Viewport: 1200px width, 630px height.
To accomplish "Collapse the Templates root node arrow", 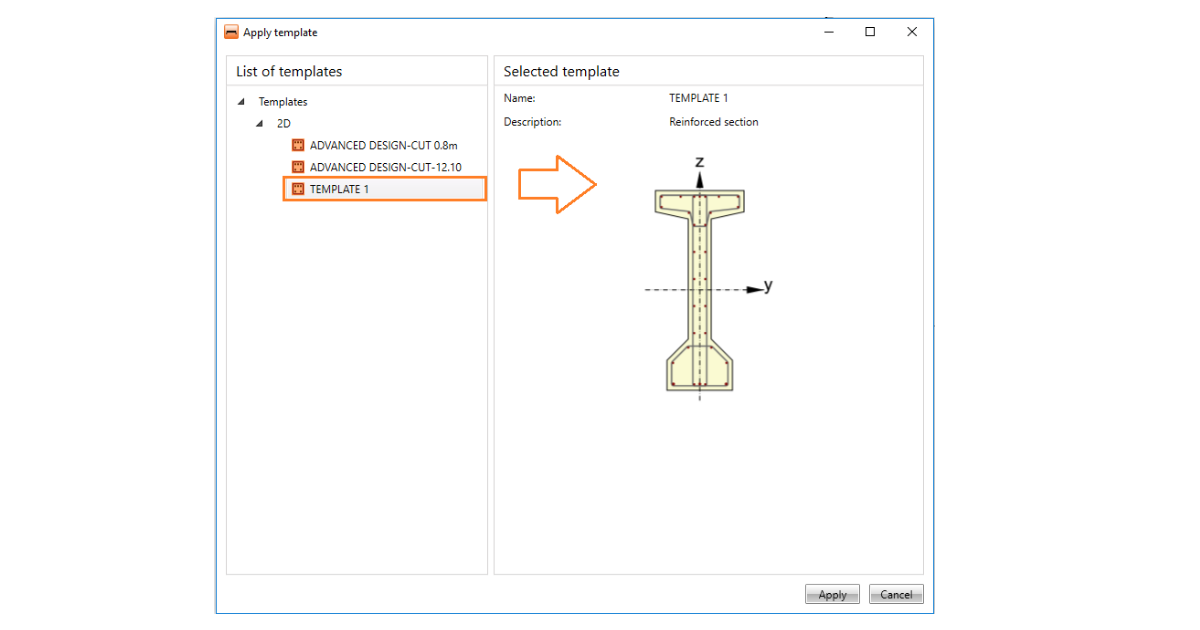I will [x=240, y=102].
